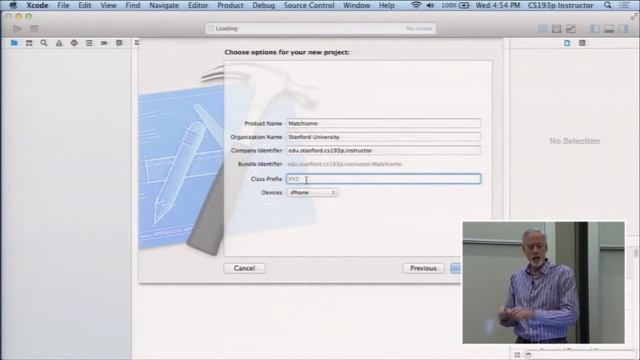Click the CS193p Instructor user menu

pos(560,5)
